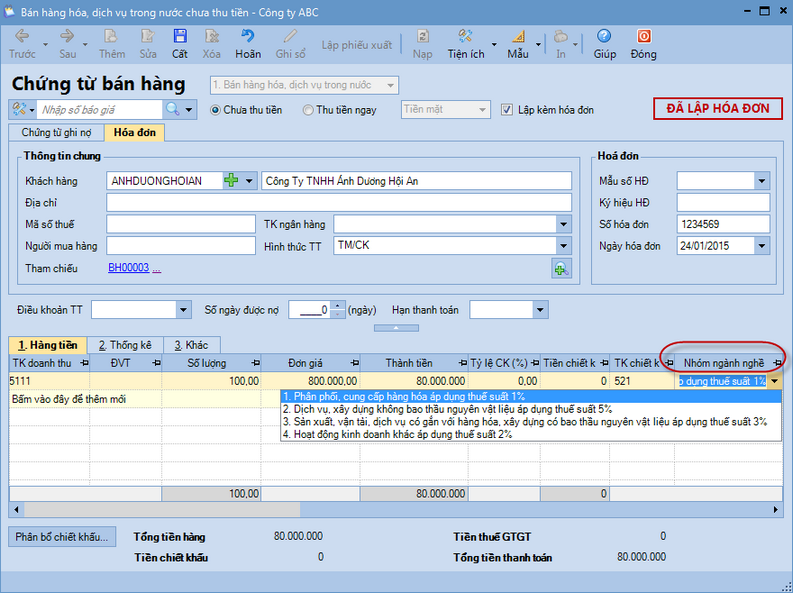This screenshot has width=793, height=593.
Task: Increase Số ngày được nợ with stepper
Action: [x=338, y=305]
